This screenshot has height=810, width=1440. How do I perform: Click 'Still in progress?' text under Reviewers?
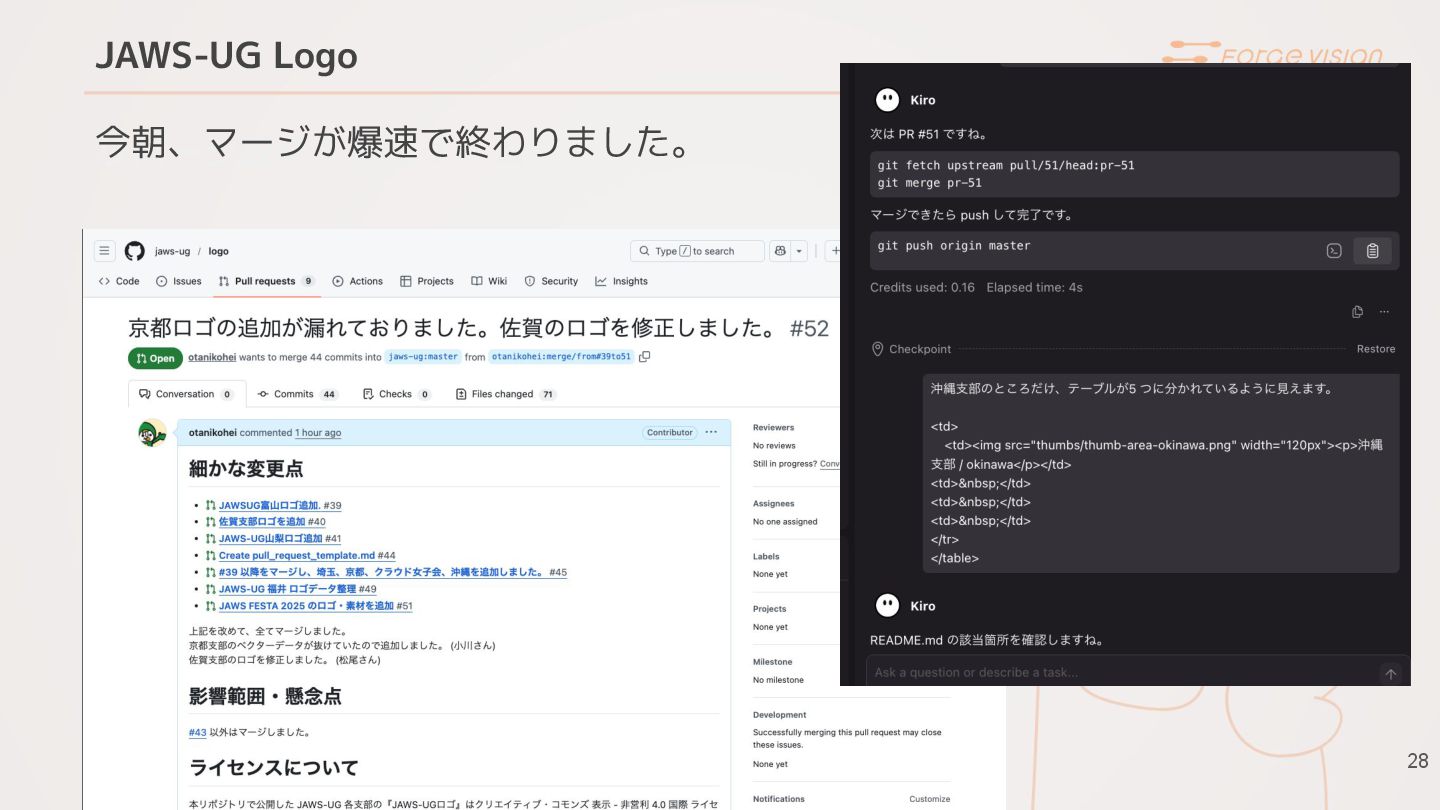[x=785, y=464]
